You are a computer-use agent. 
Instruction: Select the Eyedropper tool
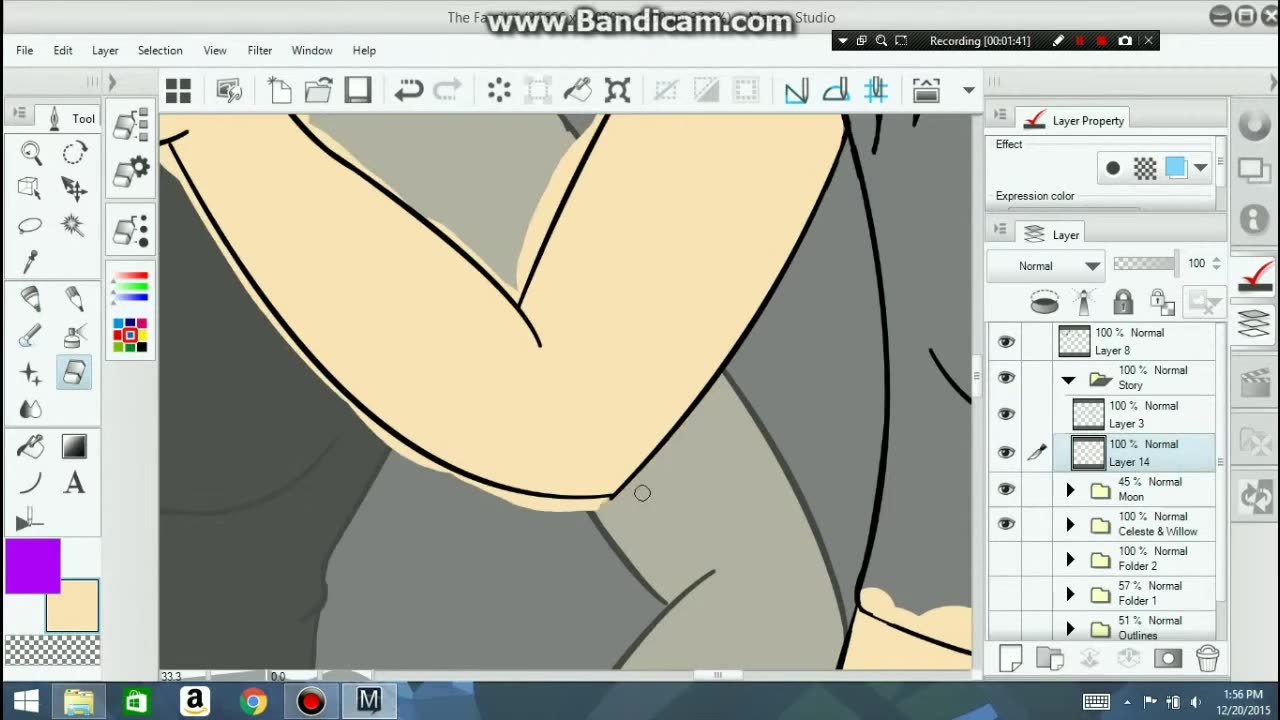31,261
